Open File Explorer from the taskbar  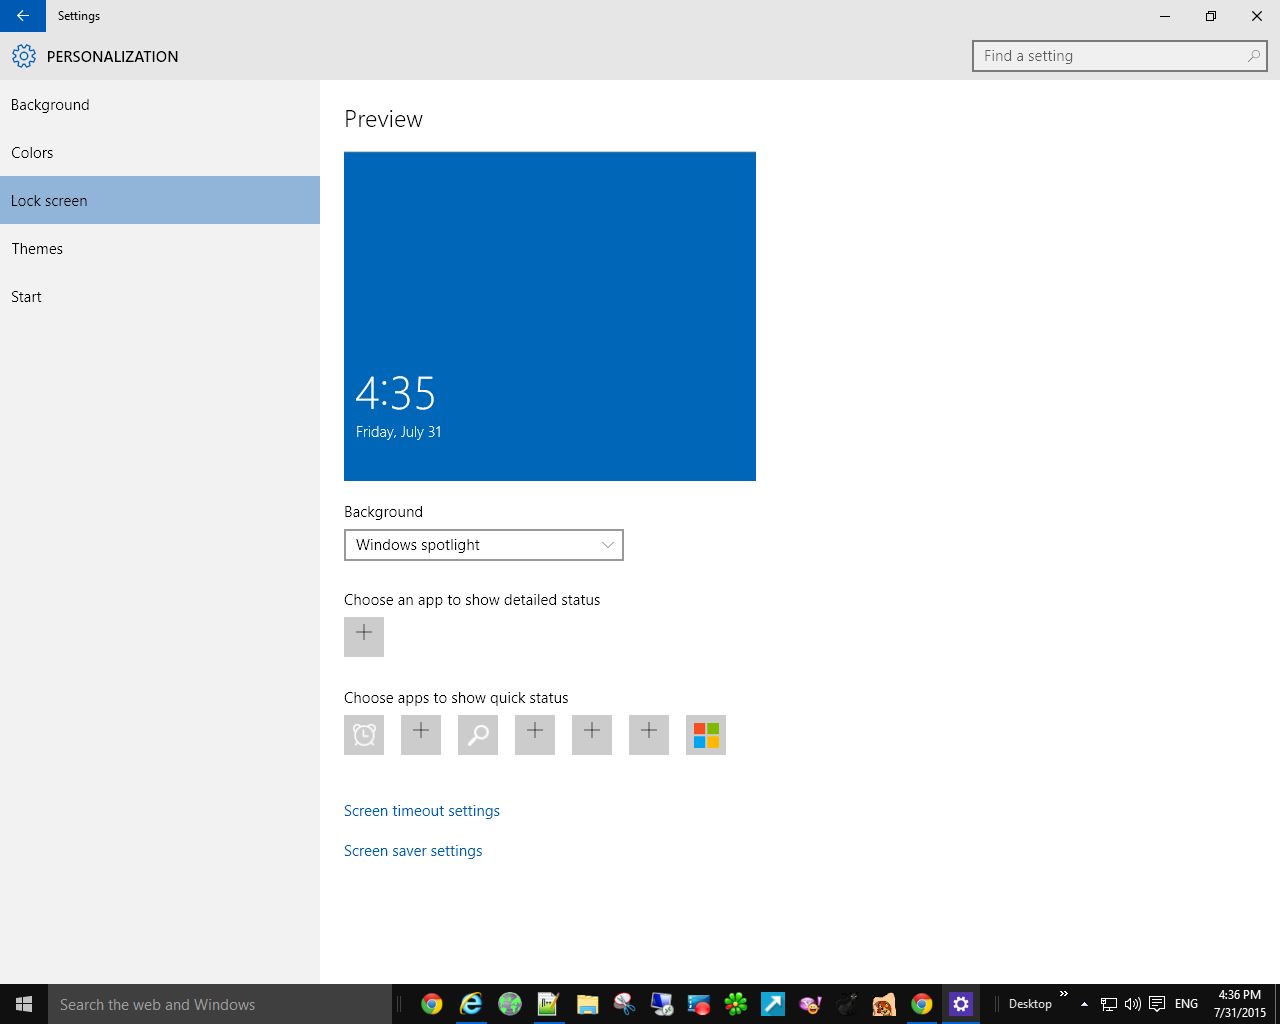(587, 1004)
